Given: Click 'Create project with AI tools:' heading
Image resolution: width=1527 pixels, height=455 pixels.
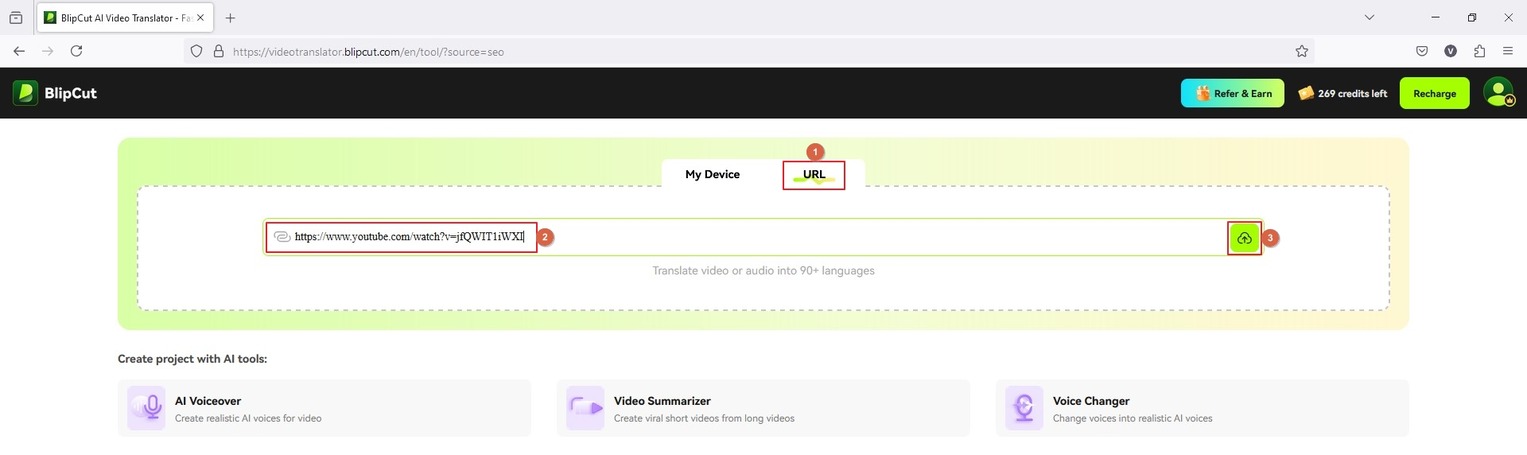Looking at the screenshot, I should [192, 358].
